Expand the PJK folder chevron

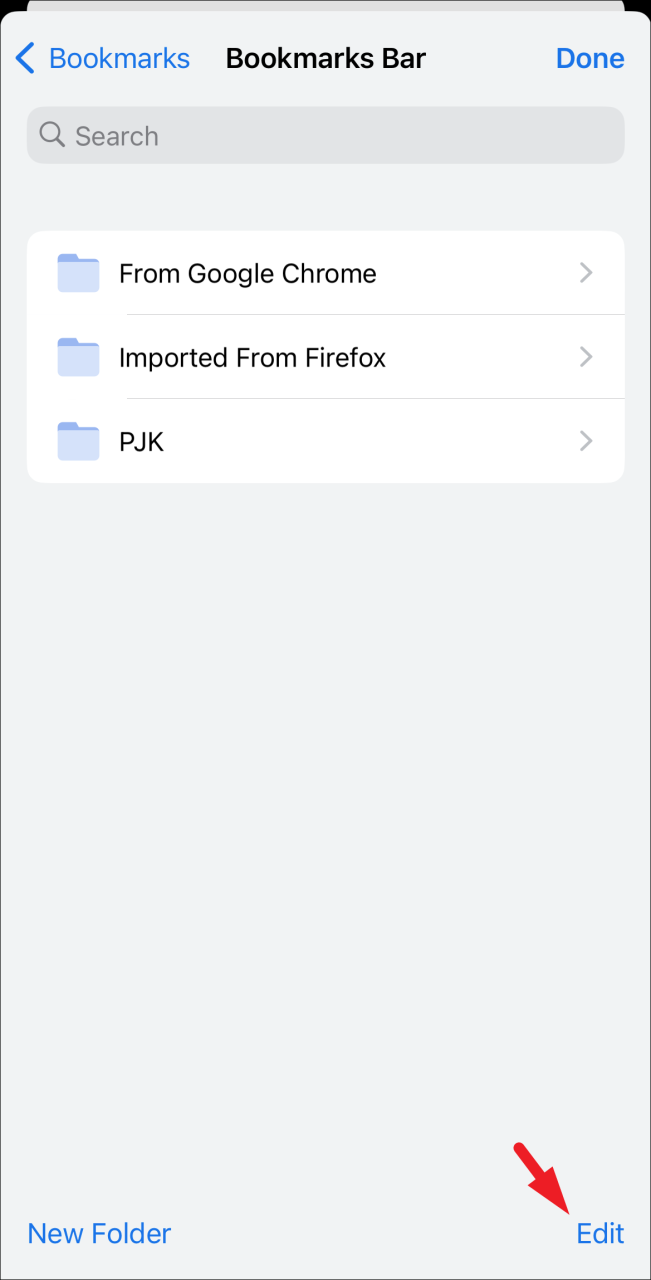pos(587,441)
